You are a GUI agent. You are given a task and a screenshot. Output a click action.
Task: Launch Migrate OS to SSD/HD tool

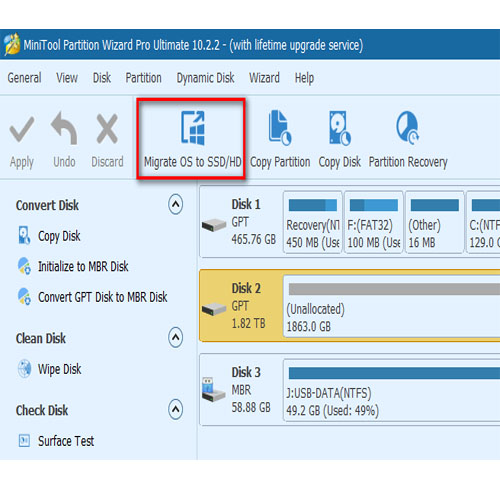[191, 139]
